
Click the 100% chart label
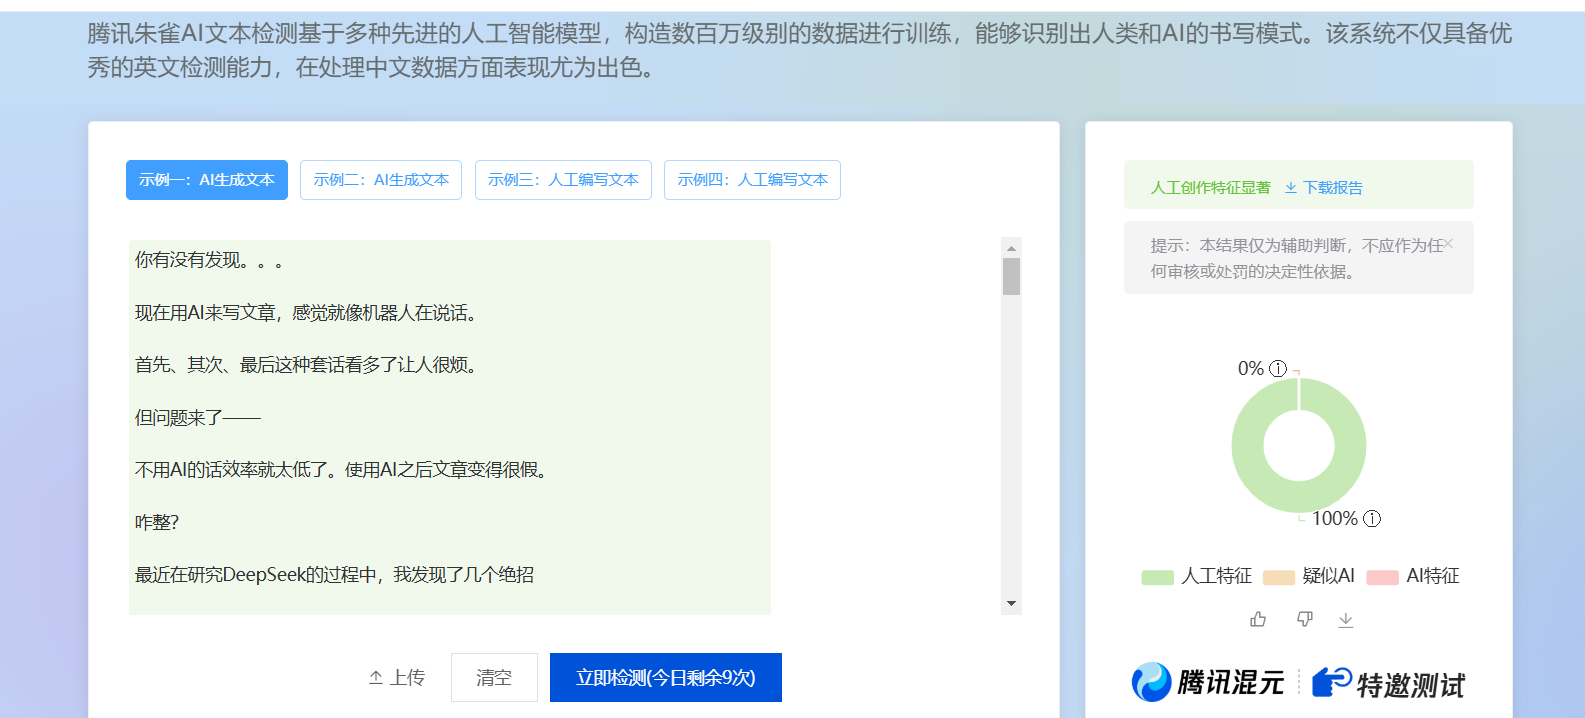tap(1335, 518)
